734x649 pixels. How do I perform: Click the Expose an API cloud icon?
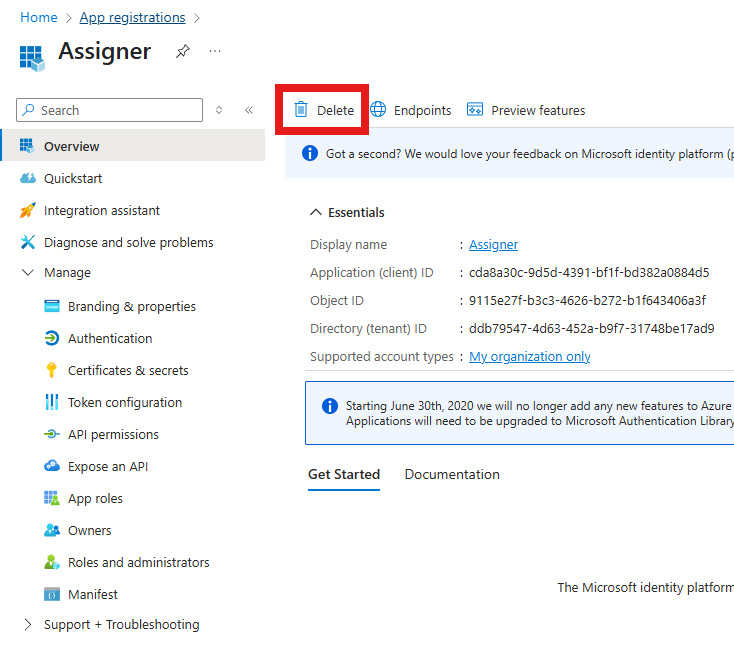coord(51,466)
